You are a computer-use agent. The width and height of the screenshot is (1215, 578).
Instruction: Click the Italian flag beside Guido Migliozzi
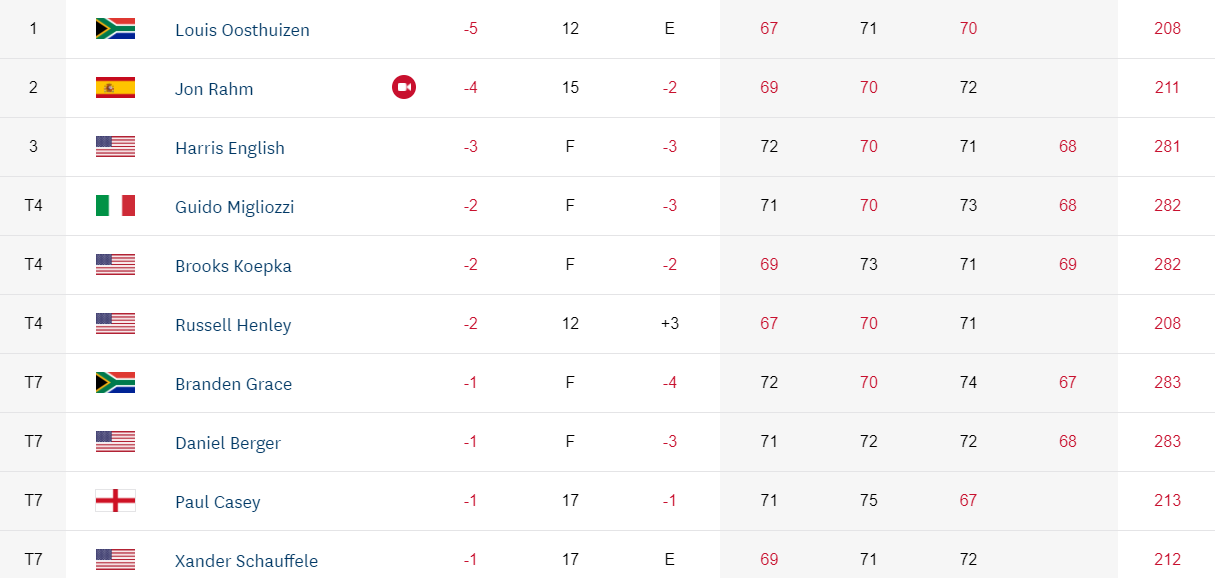click(x=115, y=206)
